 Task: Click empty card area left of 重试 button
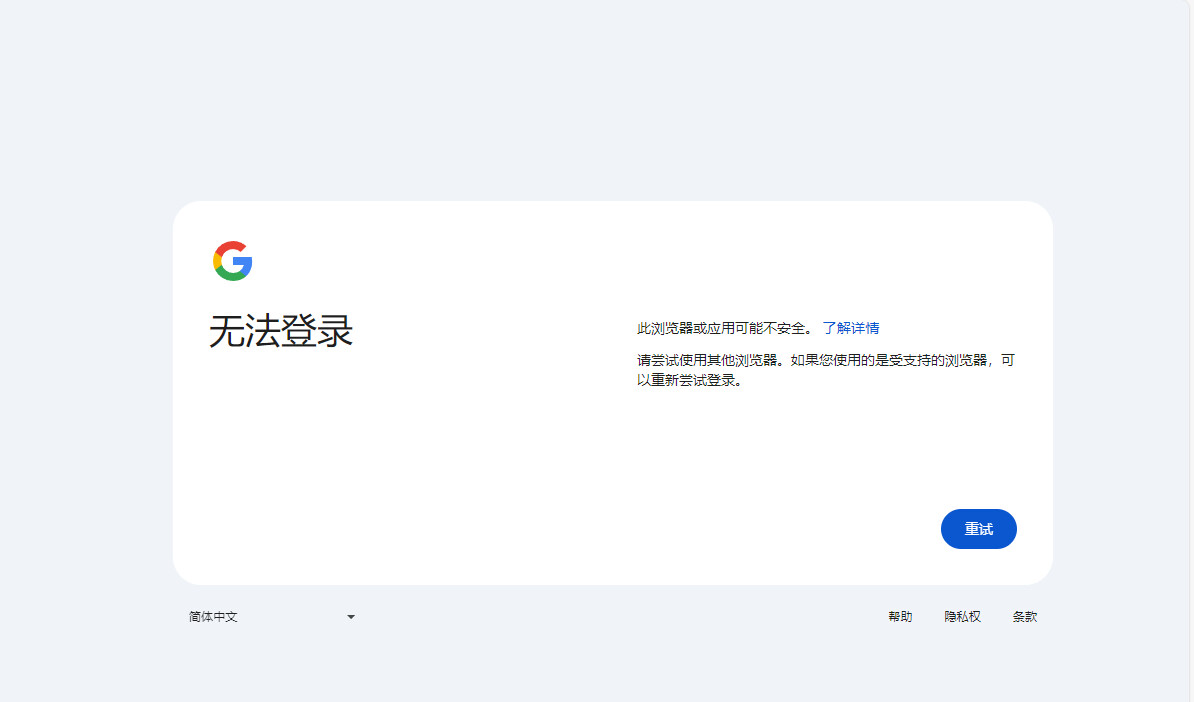(700, 529)
